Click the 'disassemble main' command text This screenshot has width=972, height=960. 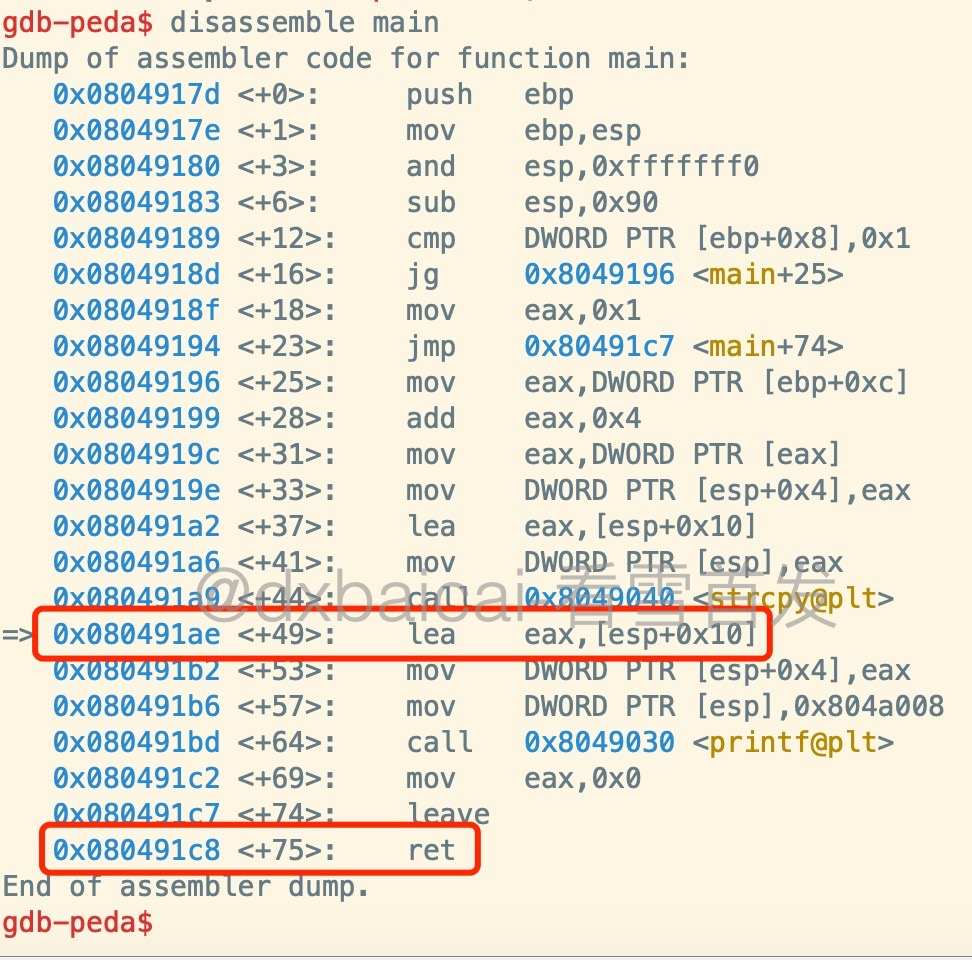(304, 22)
